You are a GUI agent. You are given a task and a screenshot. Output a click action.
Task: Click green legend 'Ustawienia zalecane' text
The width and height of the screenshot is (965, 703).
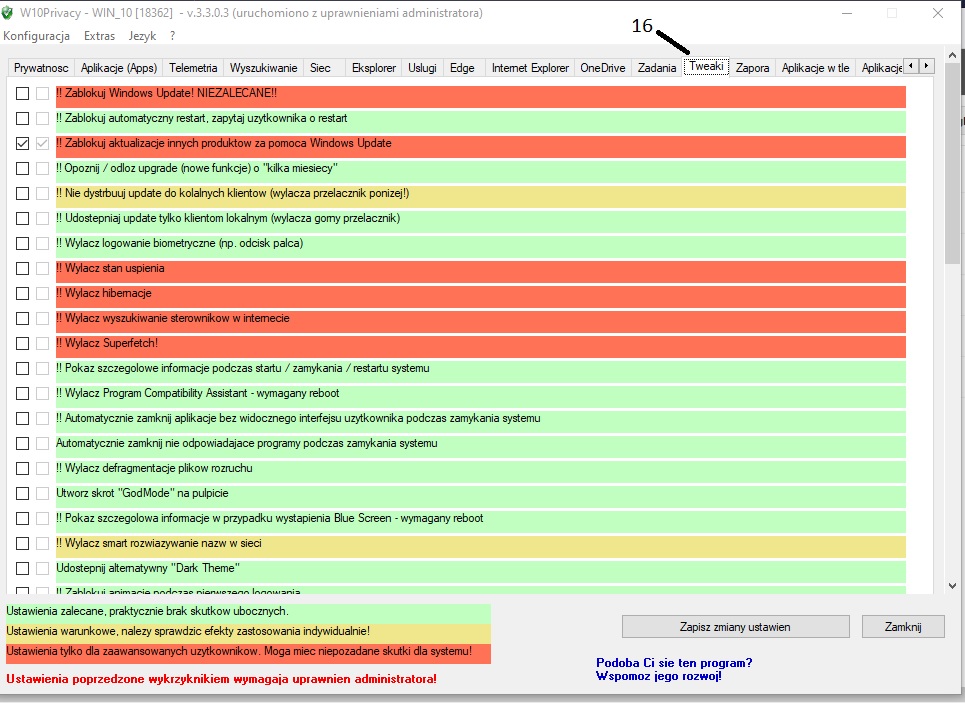point(147,611)
